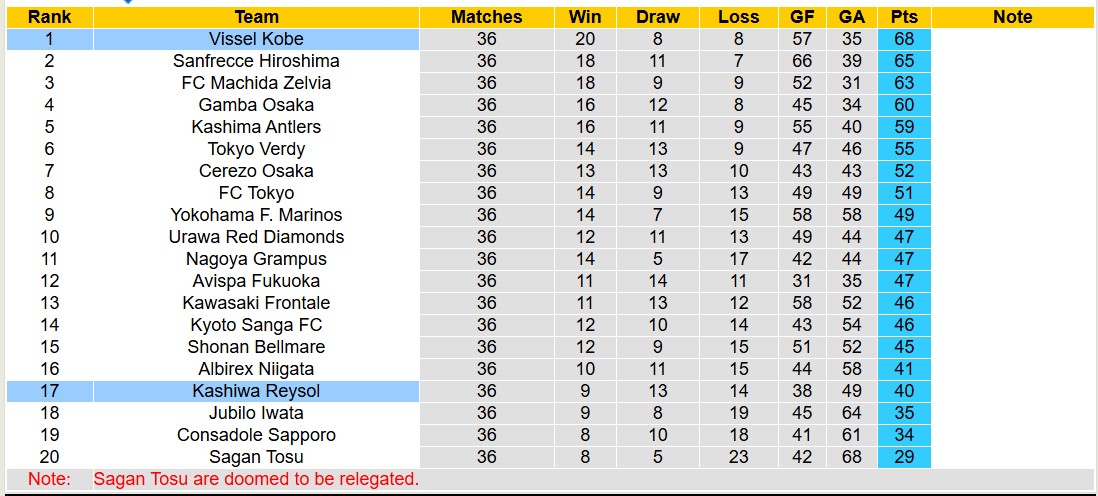Click the GF column header
1098x496 pixels.
802,17
